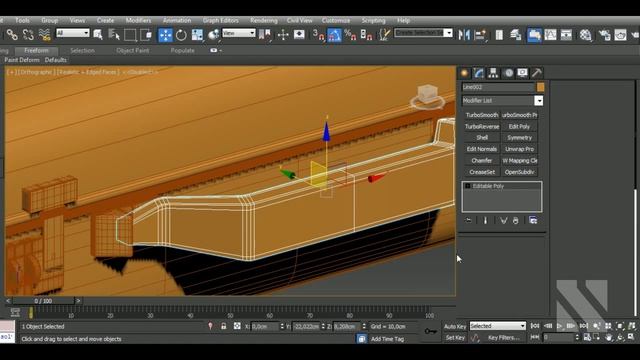Open the selection filter 'All' dropdown

[73, 33]
